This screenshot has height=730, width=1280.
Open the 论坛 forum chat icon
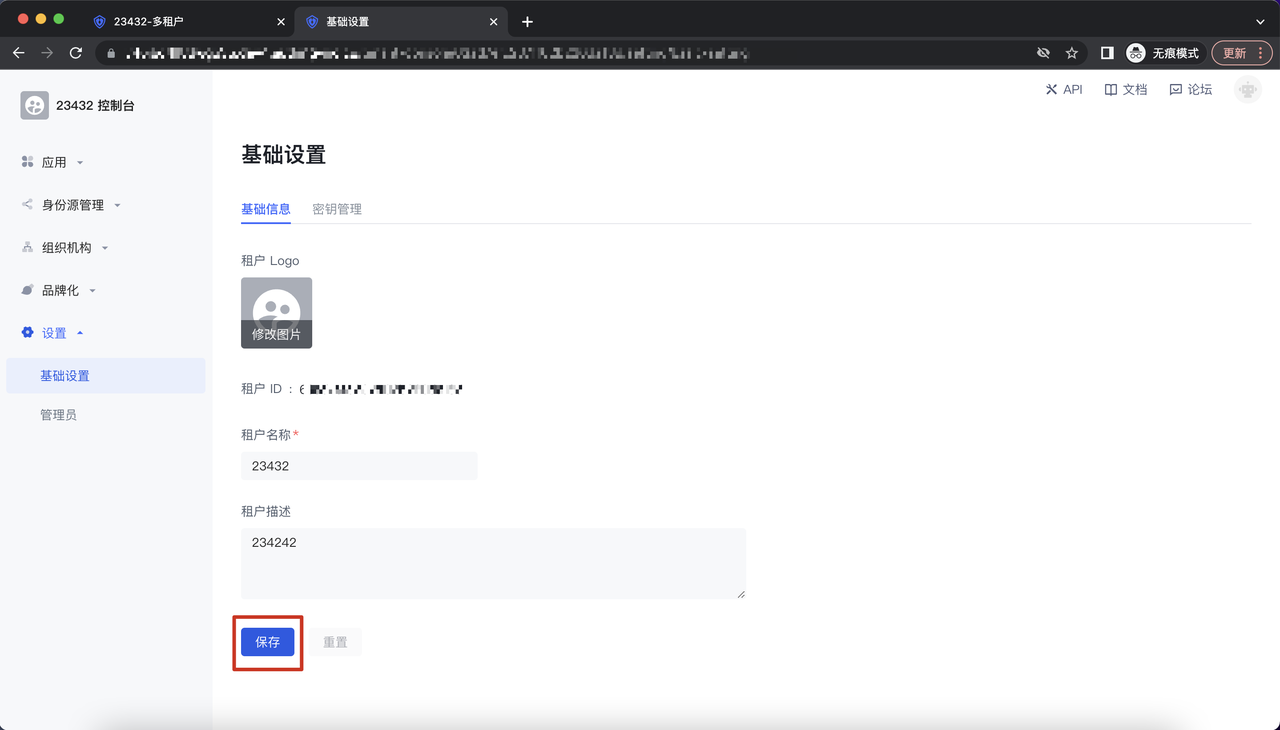pyautogui.click(x=1175, y=90)
